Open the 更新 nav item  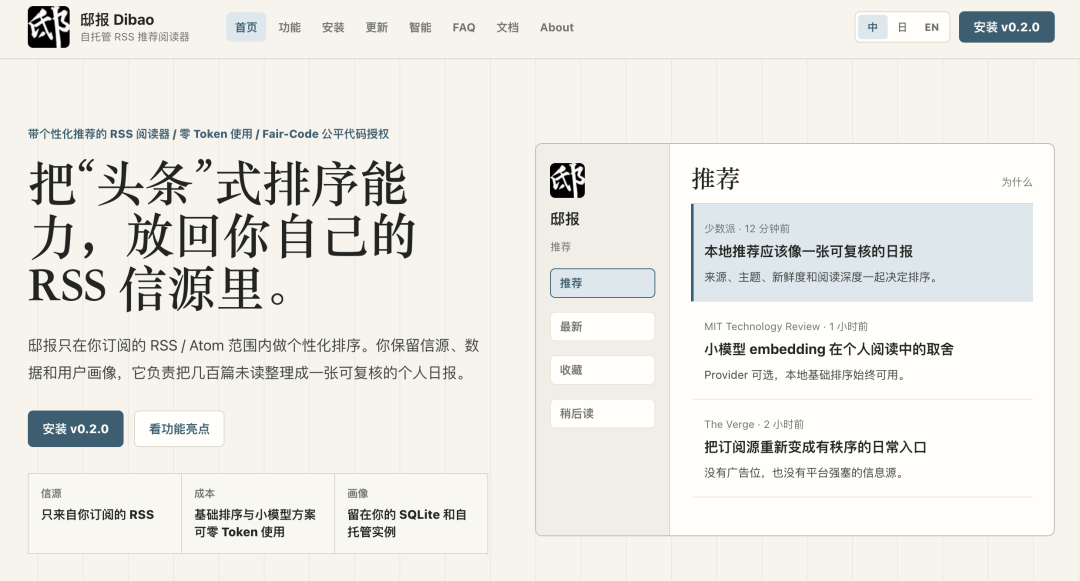pos(376,28)
